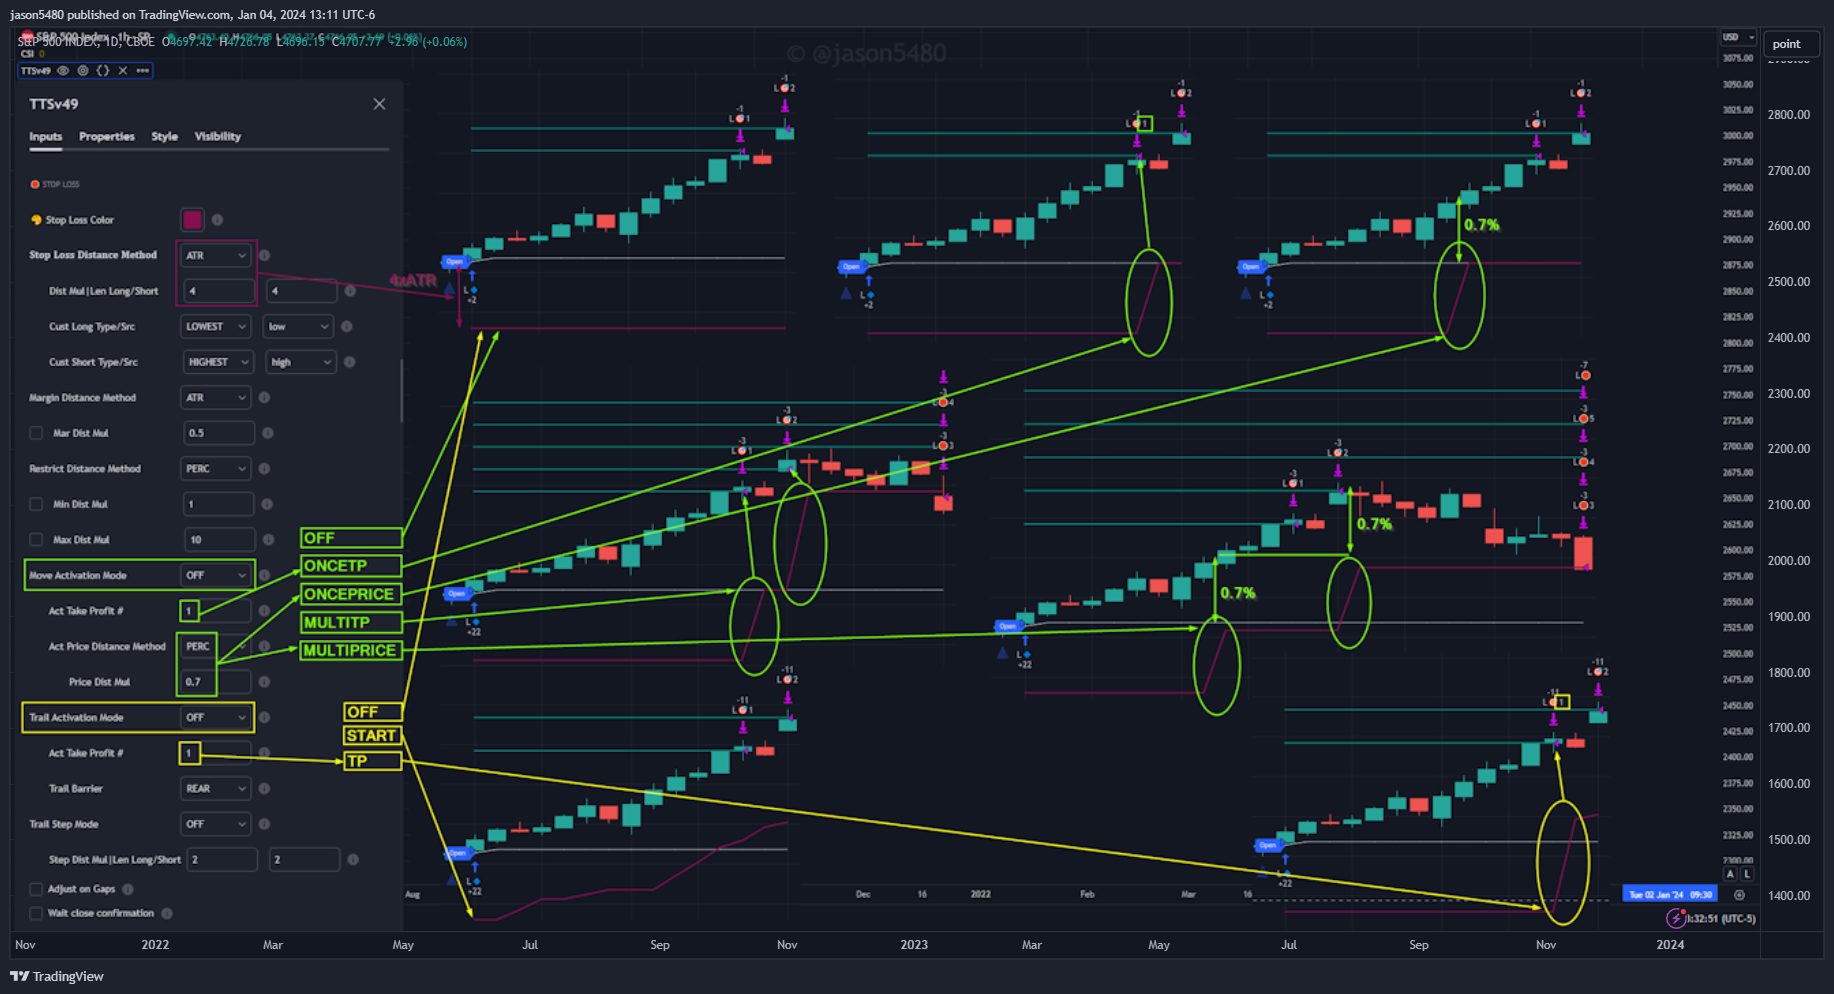Screen dimensions: 1834x994
Task: Click info icon beside Restrict Distance Method
Action: pos(264,468)
